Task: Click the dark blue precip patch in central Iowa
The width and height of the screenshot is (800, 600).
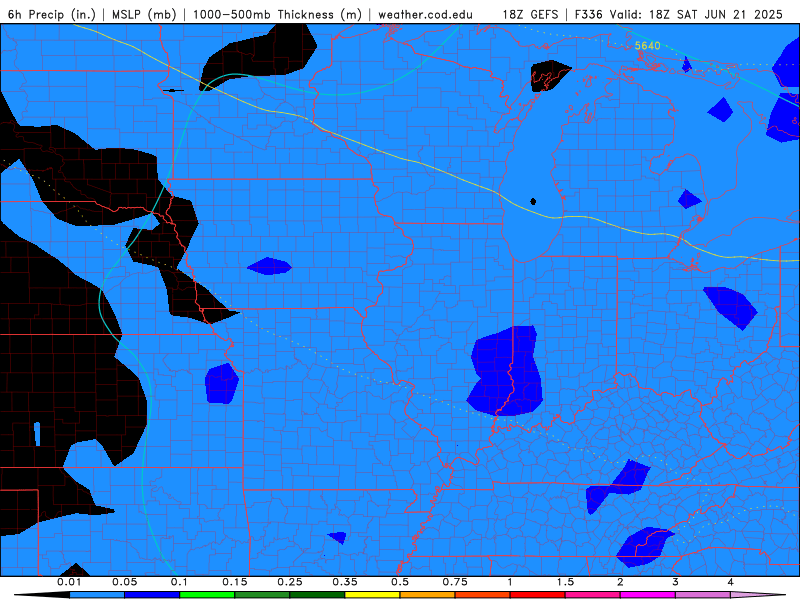Action: (269, 266)
